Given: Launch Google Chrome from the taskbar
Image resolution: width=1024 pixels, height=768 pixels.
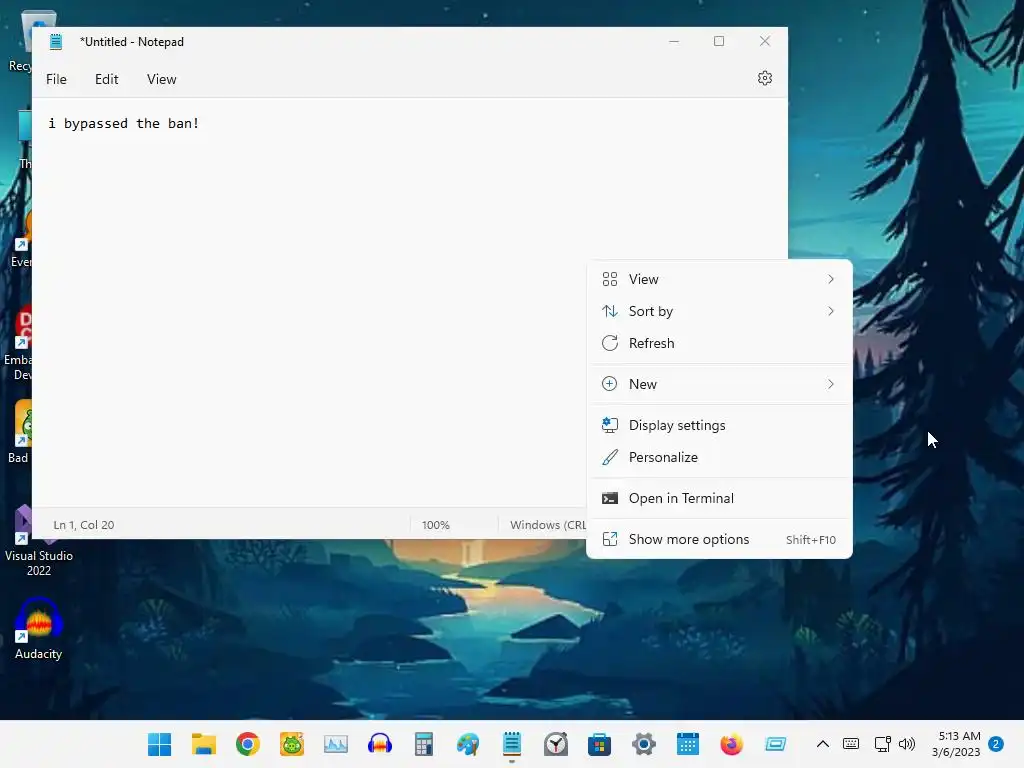Looking at the screenshot, I should click(248, 744).
